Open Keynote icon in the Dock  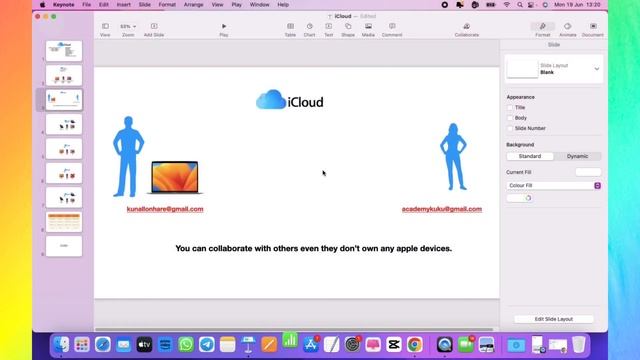pos(248,344)
